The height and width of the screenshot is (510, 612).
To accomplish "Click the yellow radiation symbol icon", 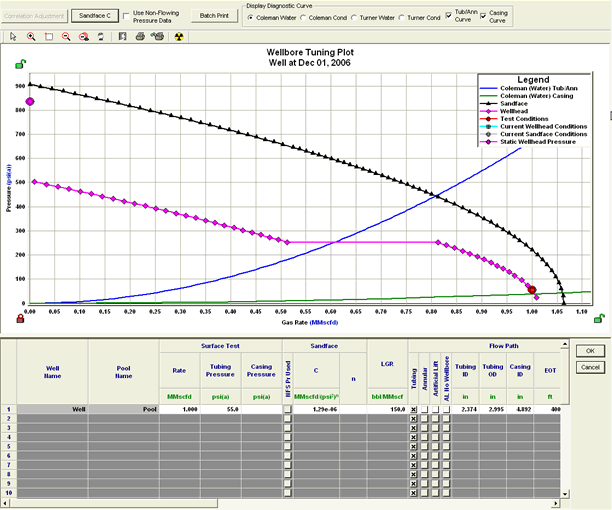I will pos(179,36).
